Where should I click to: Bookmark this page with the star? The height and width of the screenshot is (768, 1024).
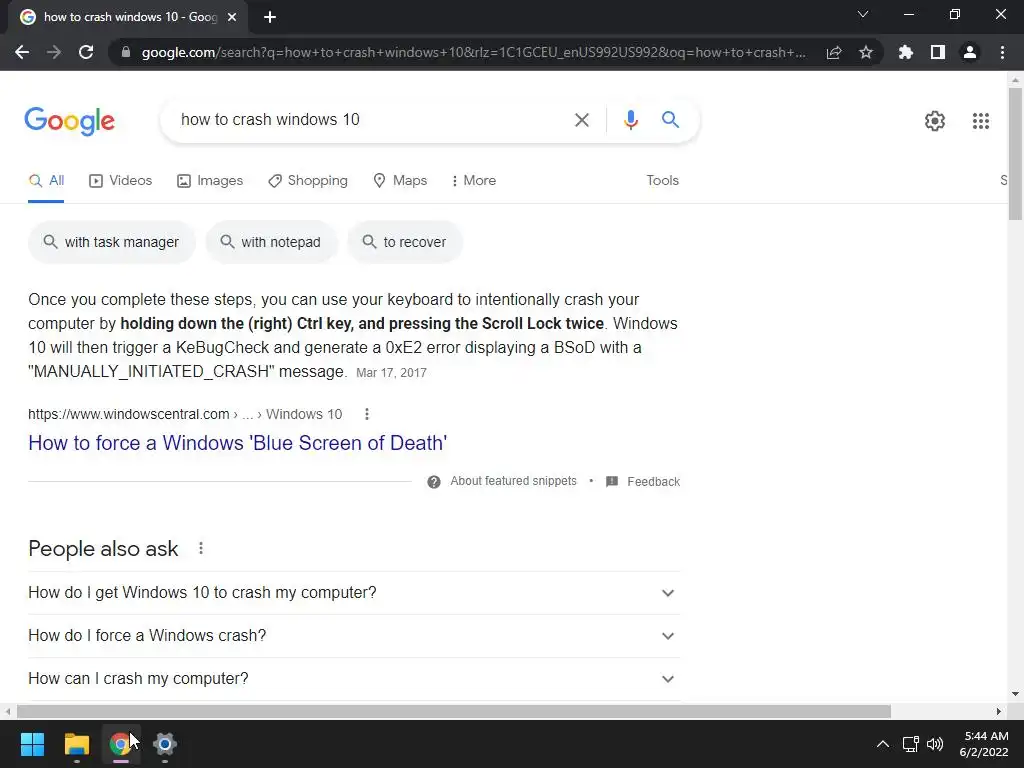pos(866,52)
